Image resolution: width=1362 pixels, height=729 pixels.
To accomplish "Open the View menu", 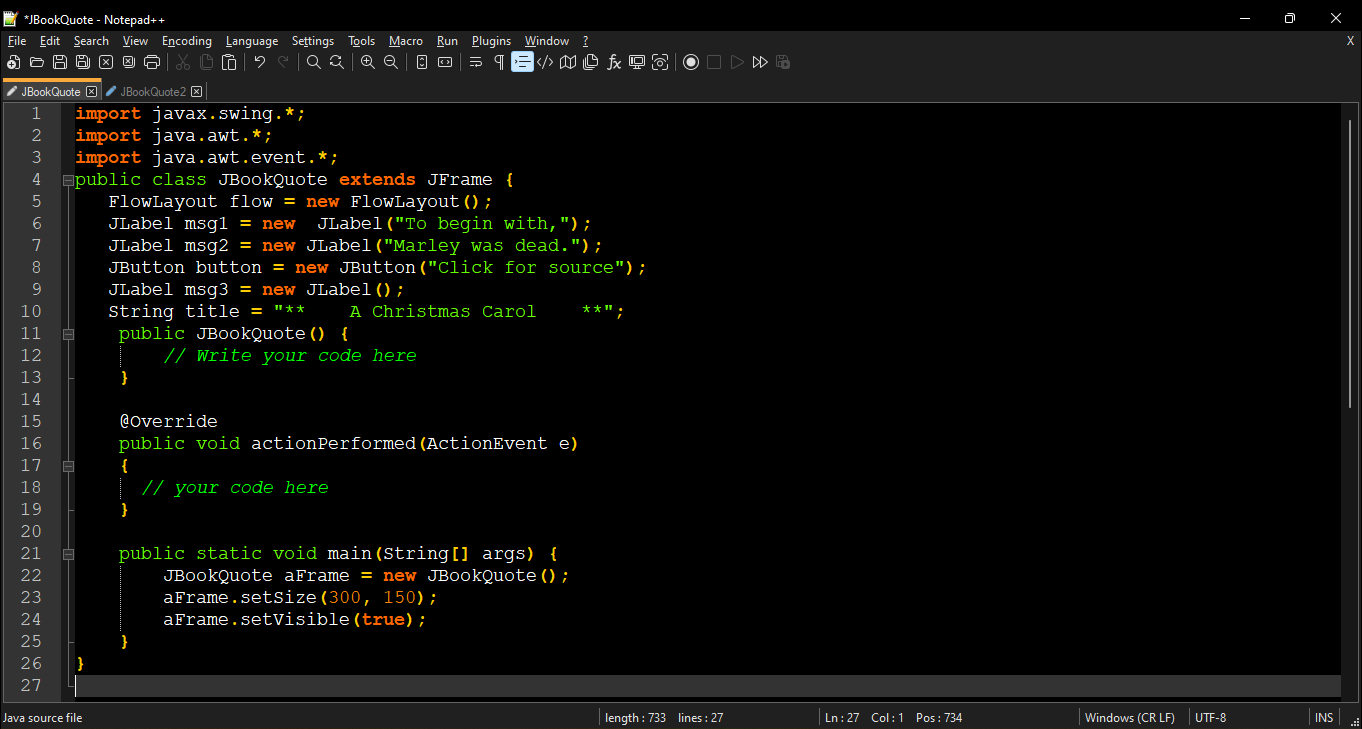I will pos(135,41).
